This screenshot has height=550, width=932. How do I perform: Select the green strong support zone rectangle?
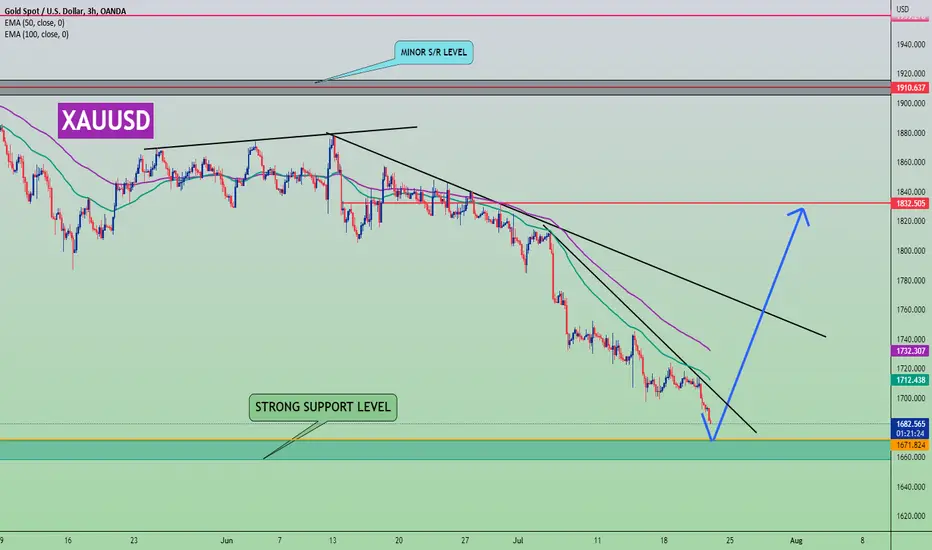[445, 450]
